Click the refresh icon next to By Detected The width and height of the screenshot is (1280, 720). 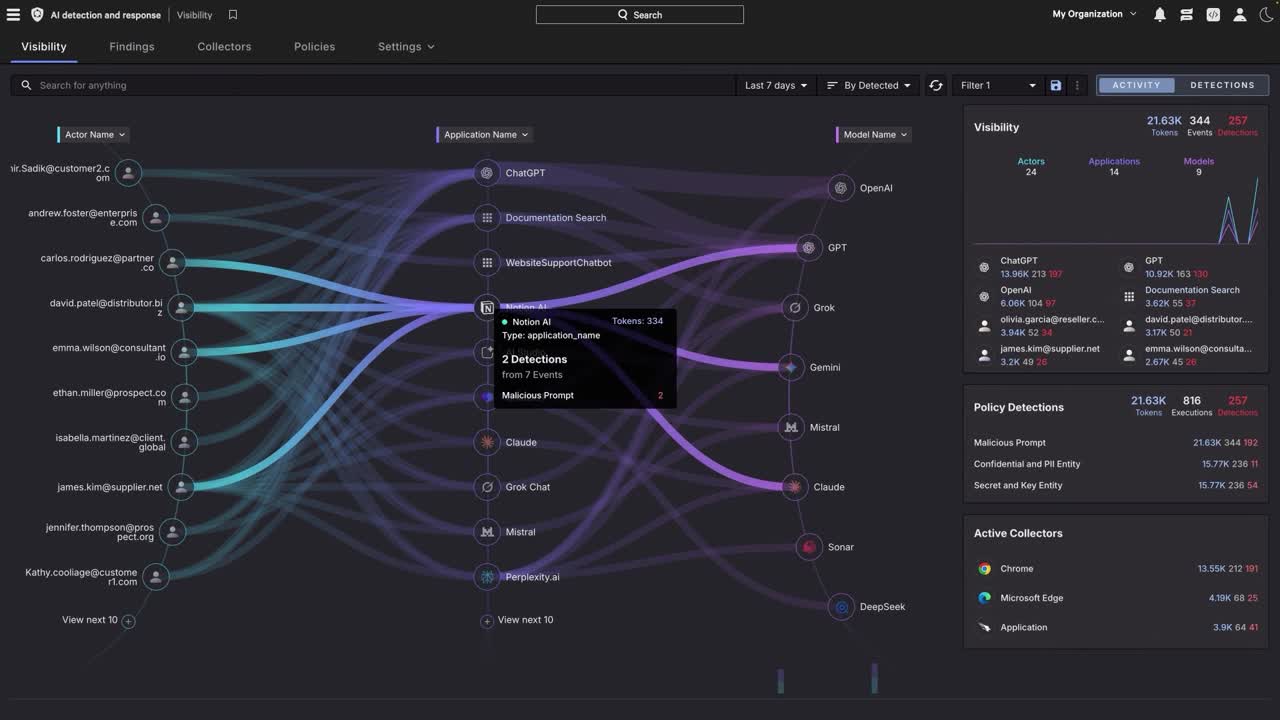[936, 86]
